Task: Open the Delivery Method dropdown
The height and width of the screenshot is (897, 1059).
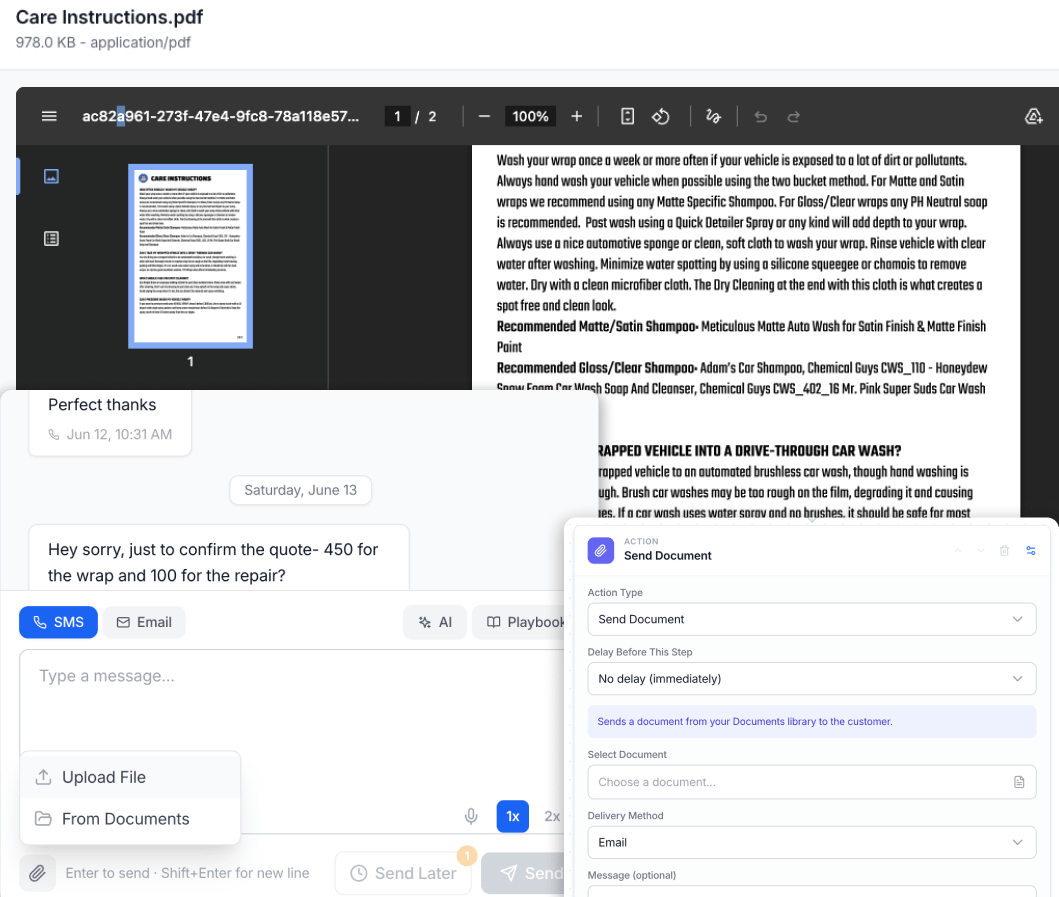Action: [x=812, y=842]
